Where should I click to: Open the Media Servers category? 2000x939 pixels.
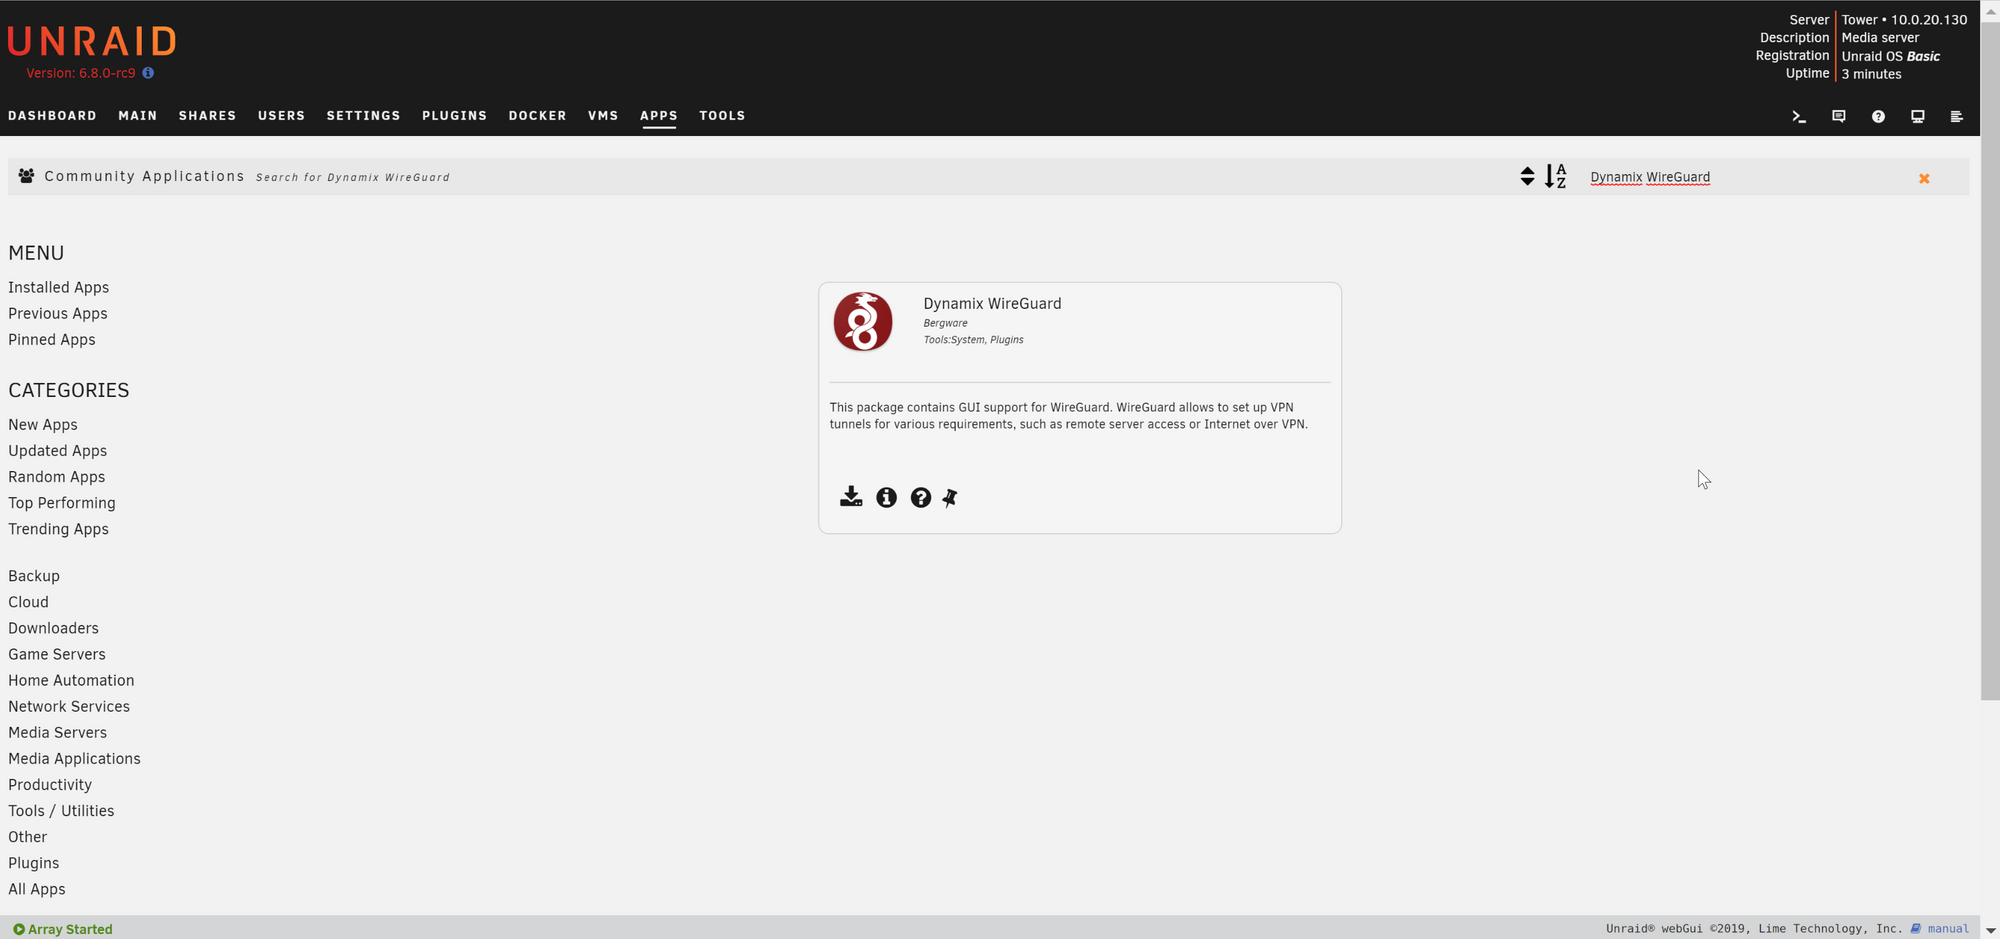tap(58, 731)
